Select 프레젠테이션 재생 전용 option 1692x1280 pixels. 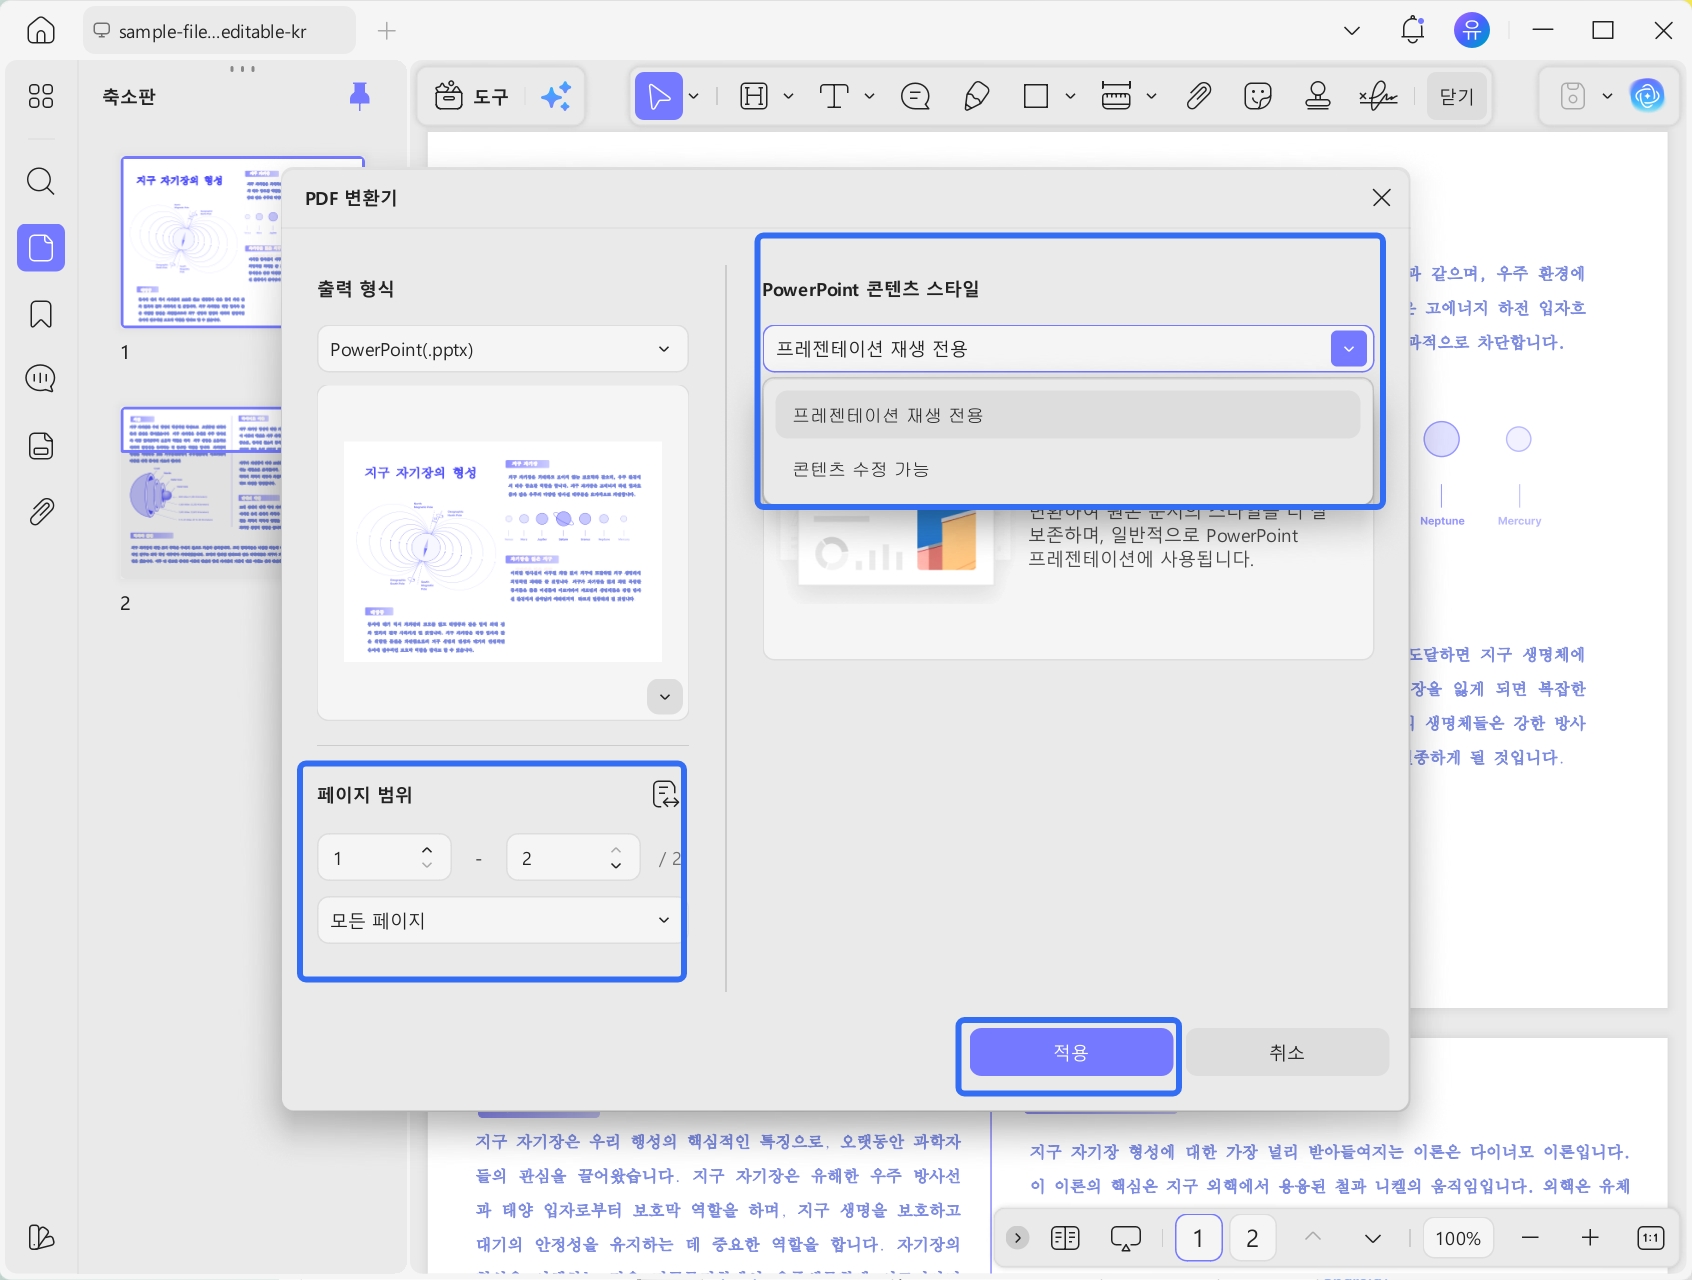click(1067, 414)
